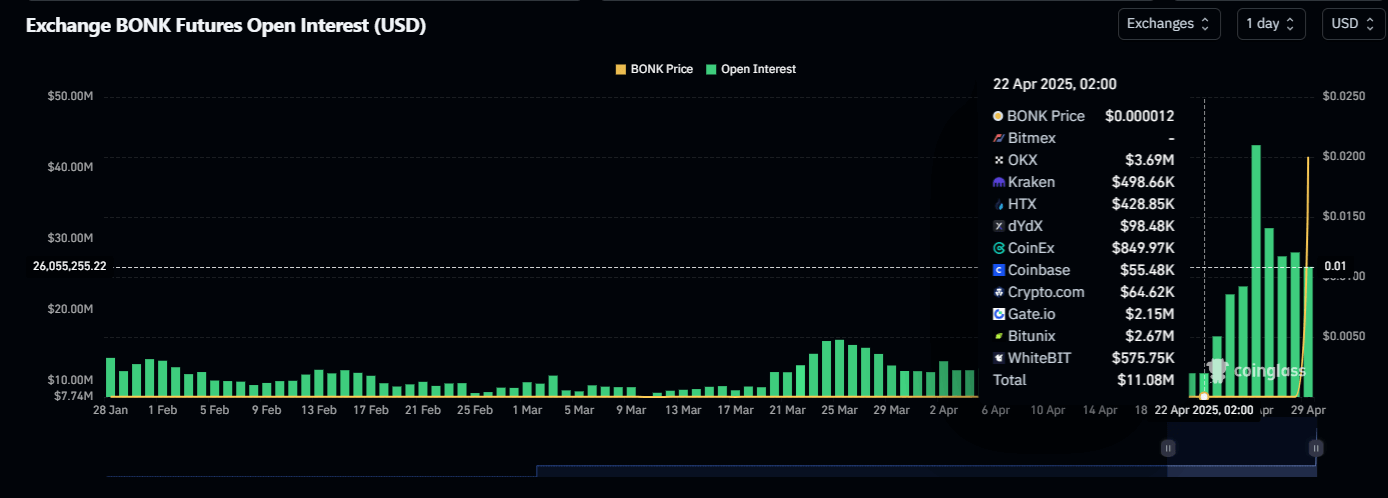Click the BONK Price dot in the tooltip
Image resolution: width=1388 pixels, height=498 pixels.
pyautogui.click(x=998, y=116)
